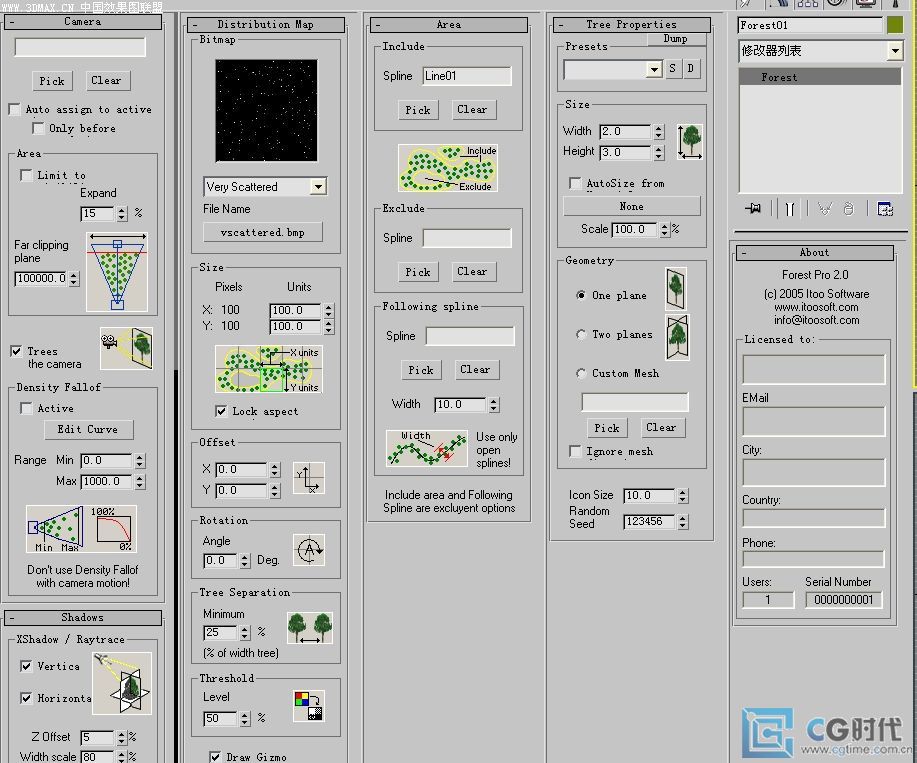Collapse the Tree Properties rollout
Image resolution: width=917 pixels, height=763 pixels.
pyautogui.click(x=632, y=25)
